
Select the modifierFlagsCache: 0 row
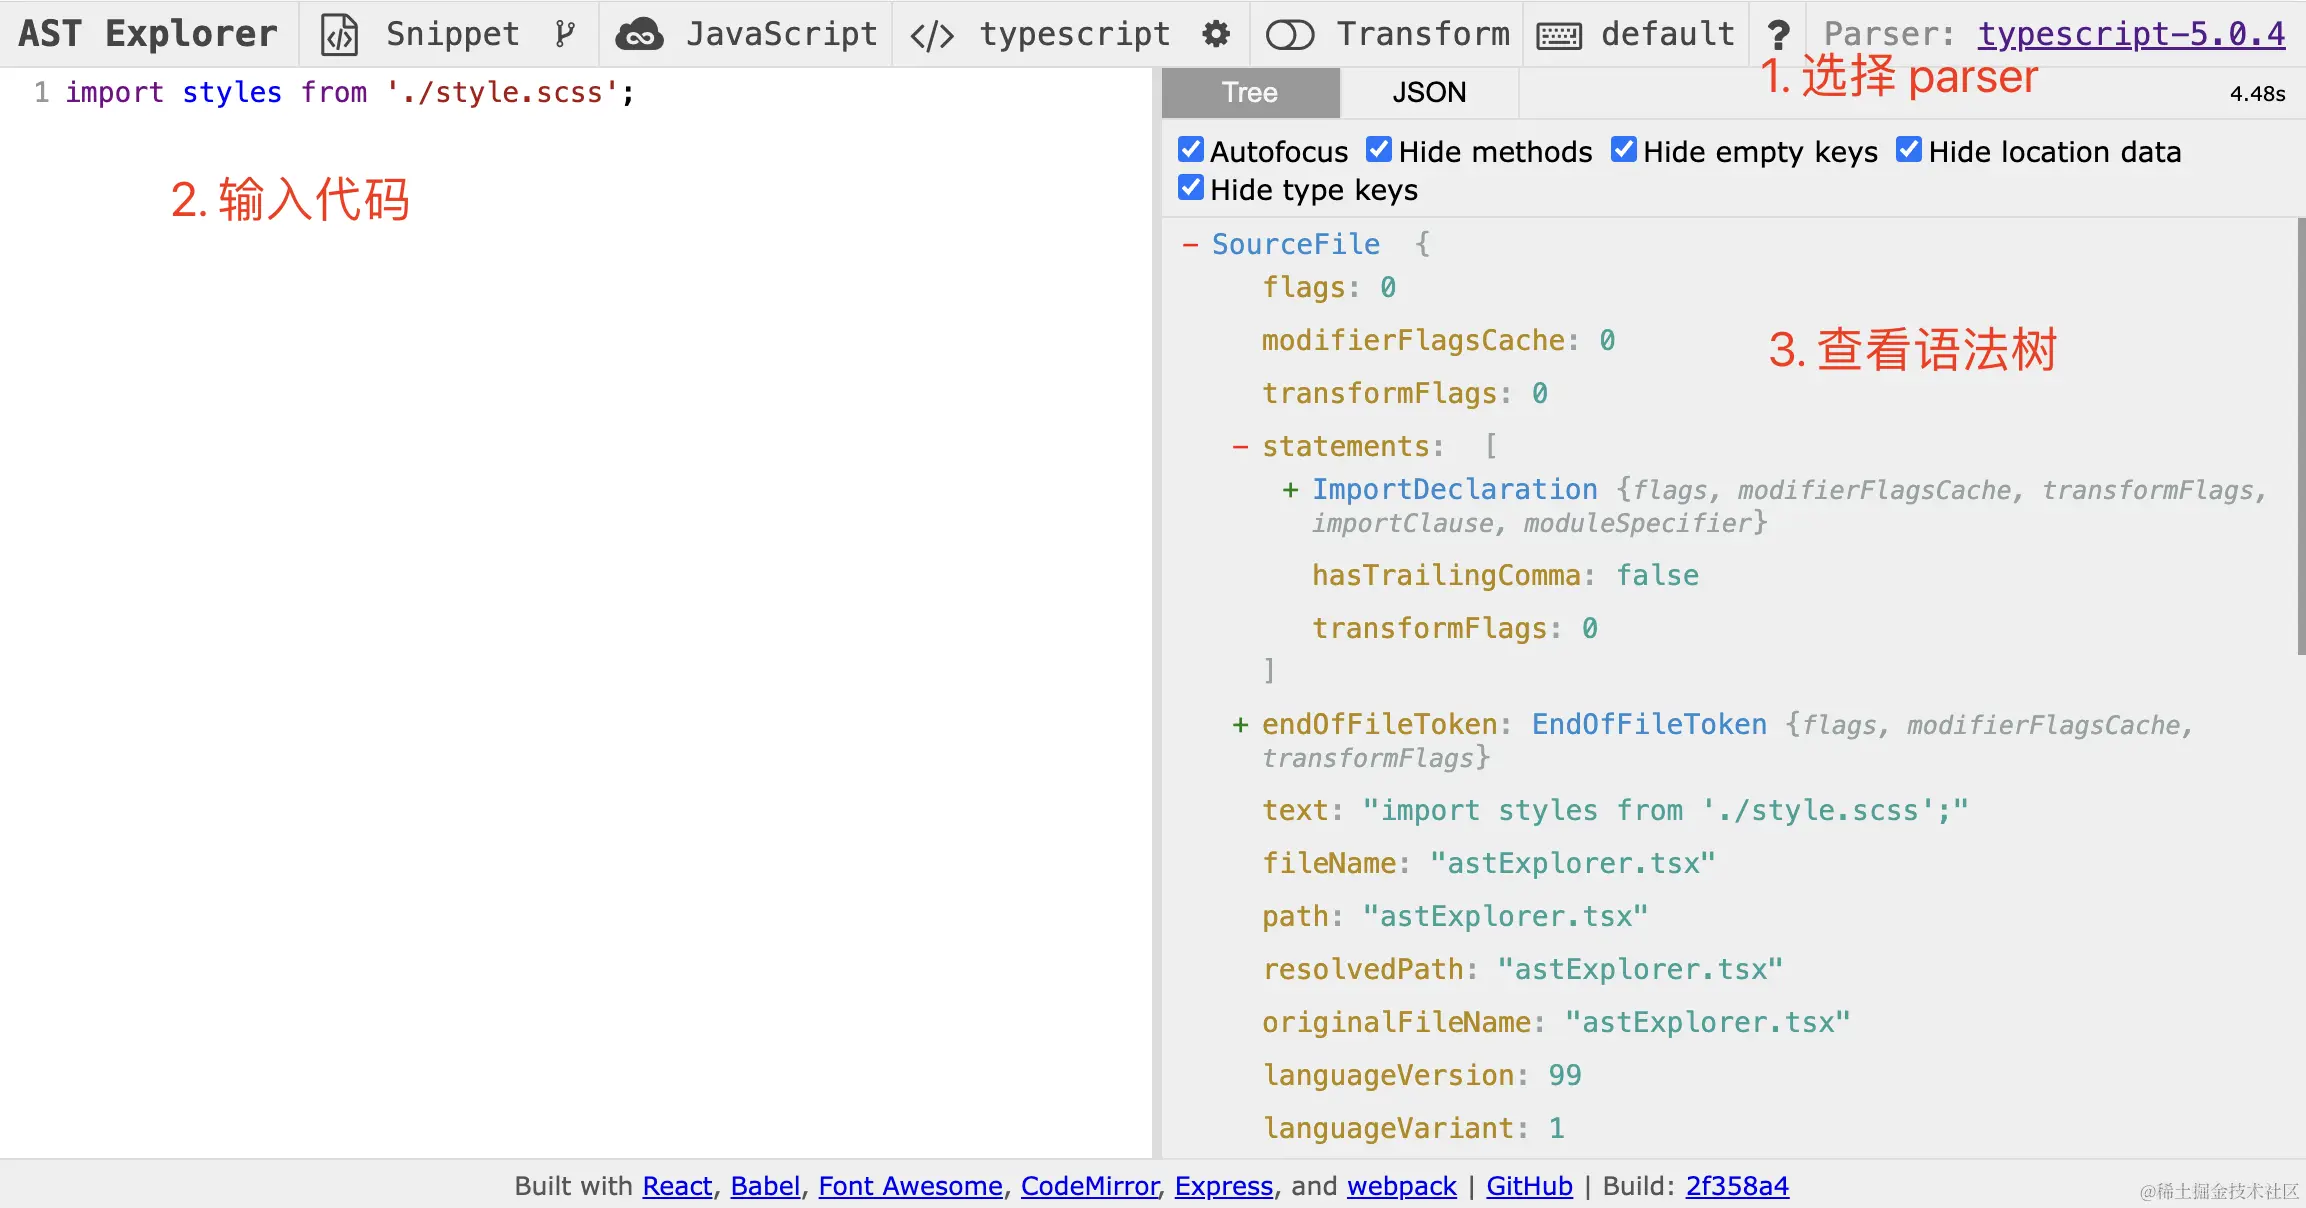tap(1438, 340)
